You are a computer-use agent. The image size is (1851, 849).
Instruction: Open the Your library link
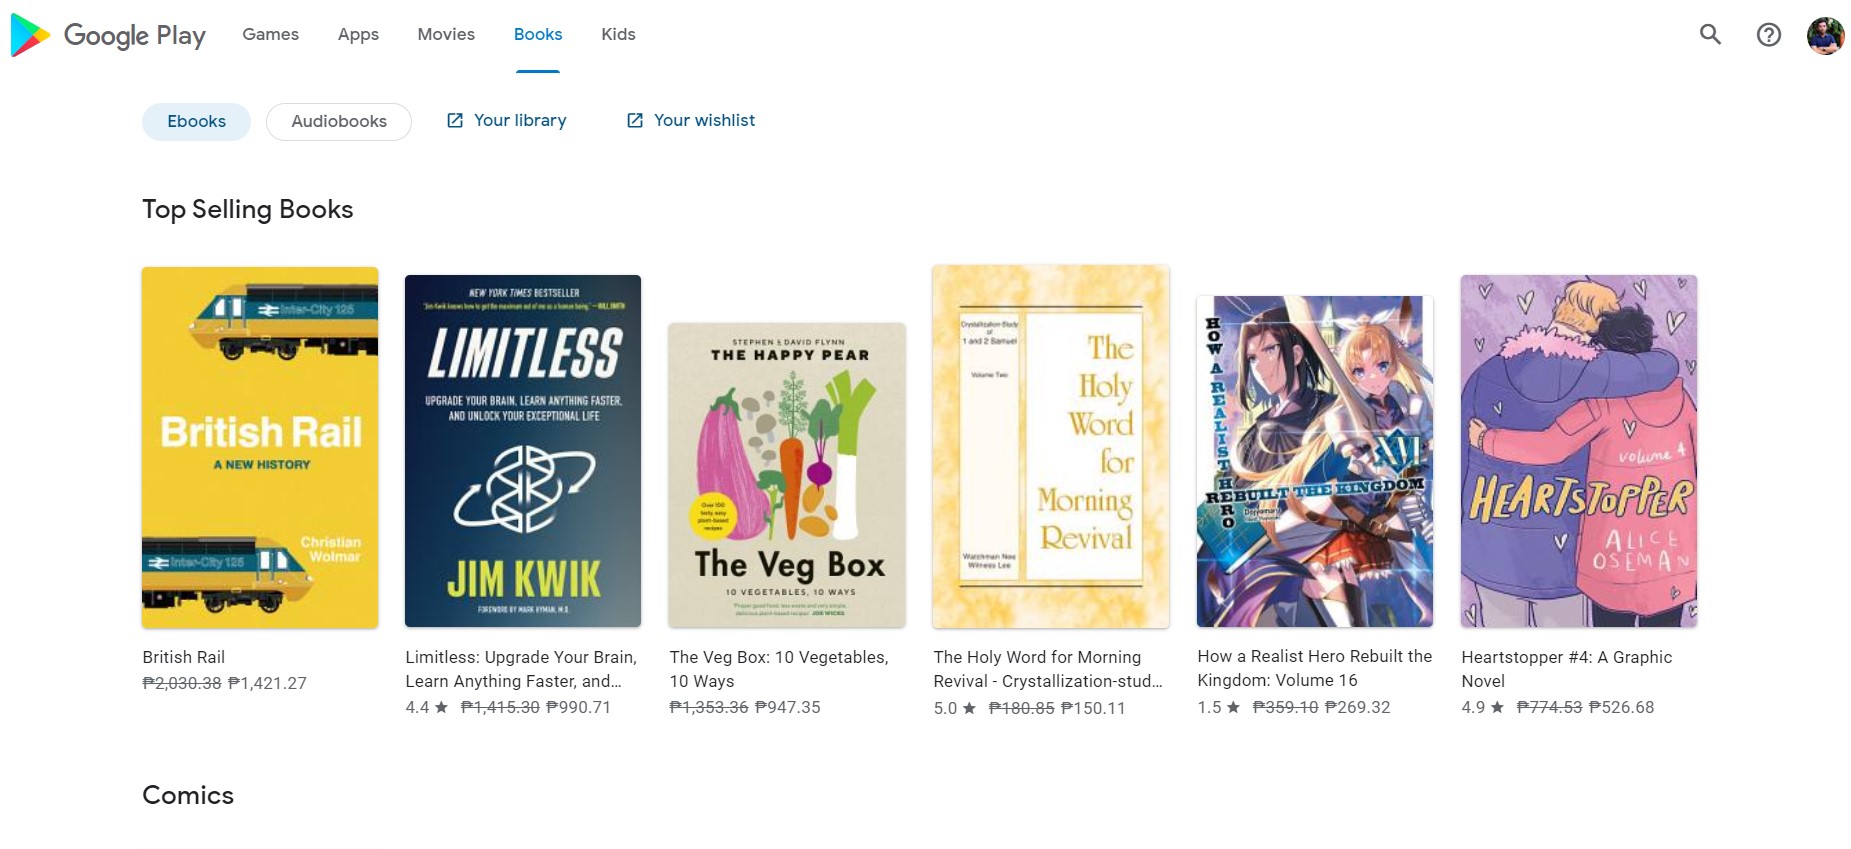pyautogui.click(x=520, y=120)
